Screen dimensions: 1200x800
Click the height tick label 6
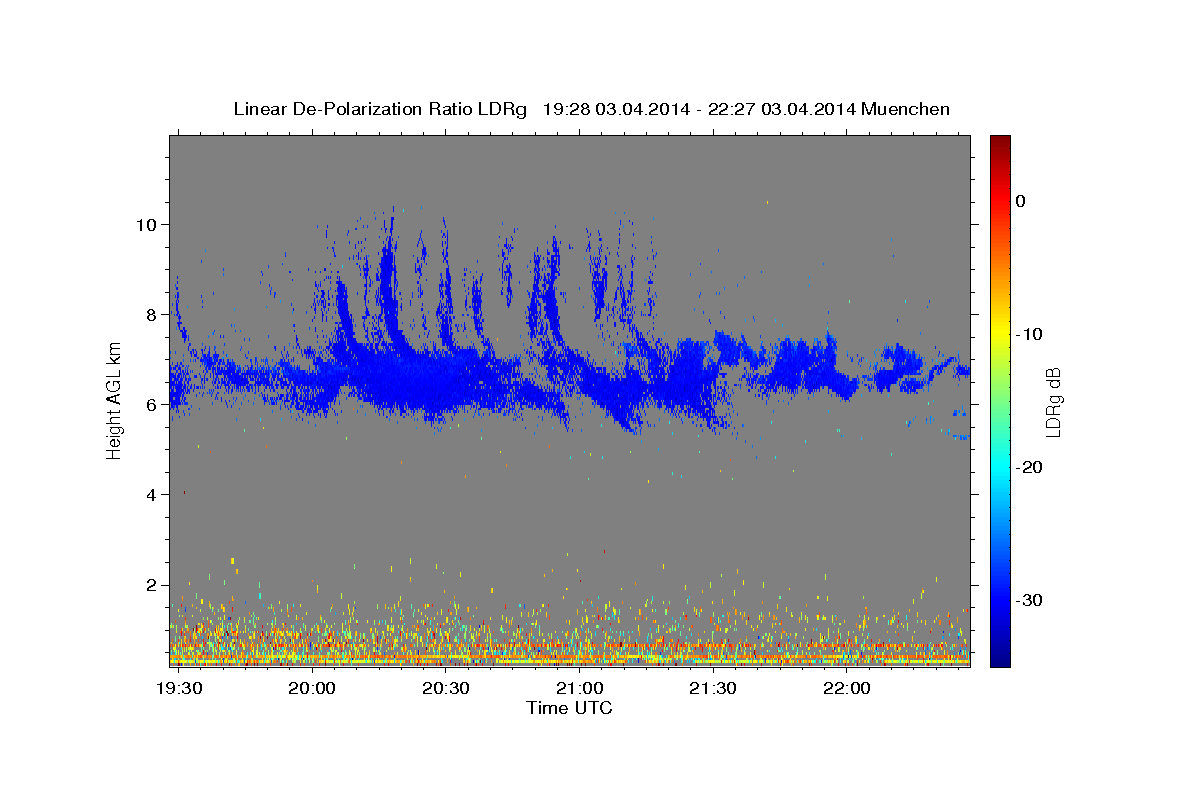click(154, 404)
